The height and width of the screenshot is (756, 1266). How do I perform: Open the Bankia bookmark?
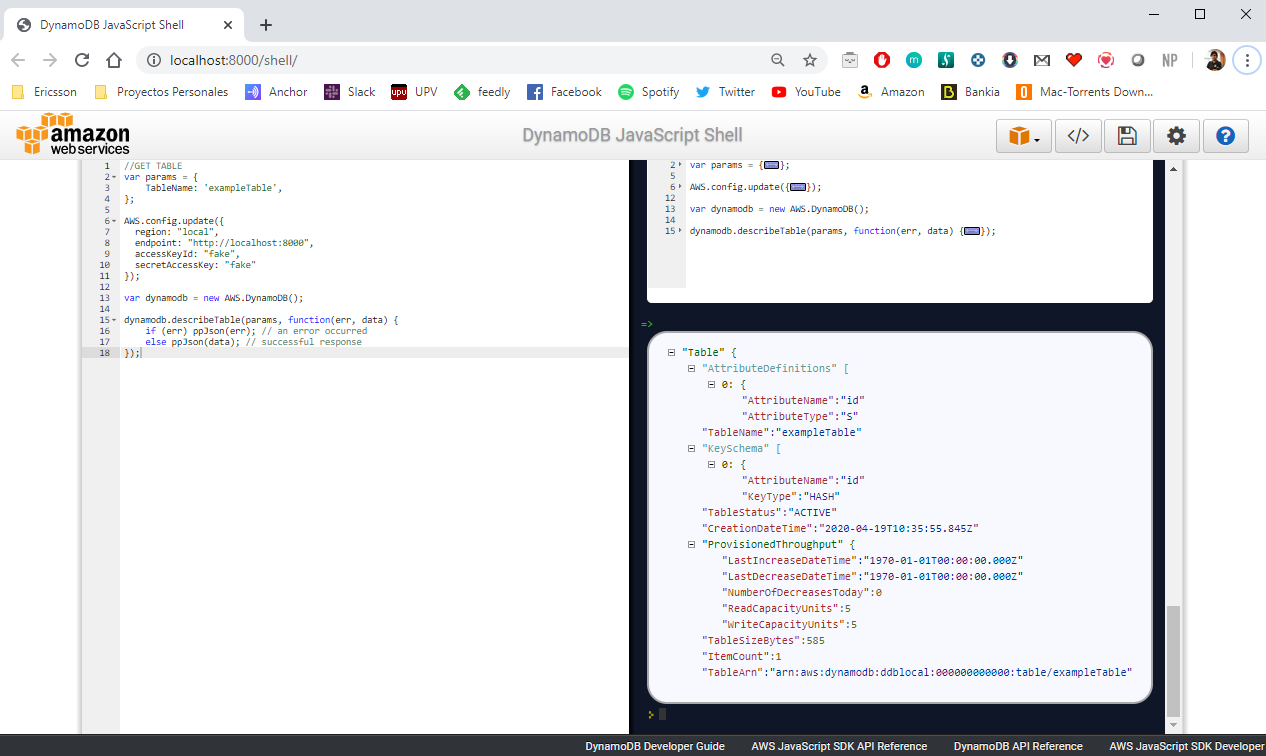971,92
